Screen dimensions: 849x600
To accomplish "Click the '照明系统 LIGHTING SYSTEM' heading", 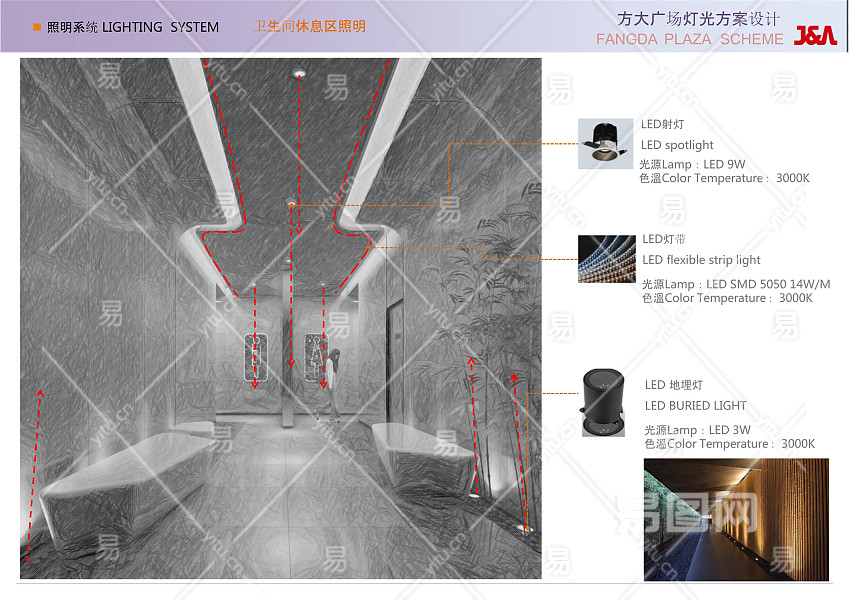I will (133, 27).
